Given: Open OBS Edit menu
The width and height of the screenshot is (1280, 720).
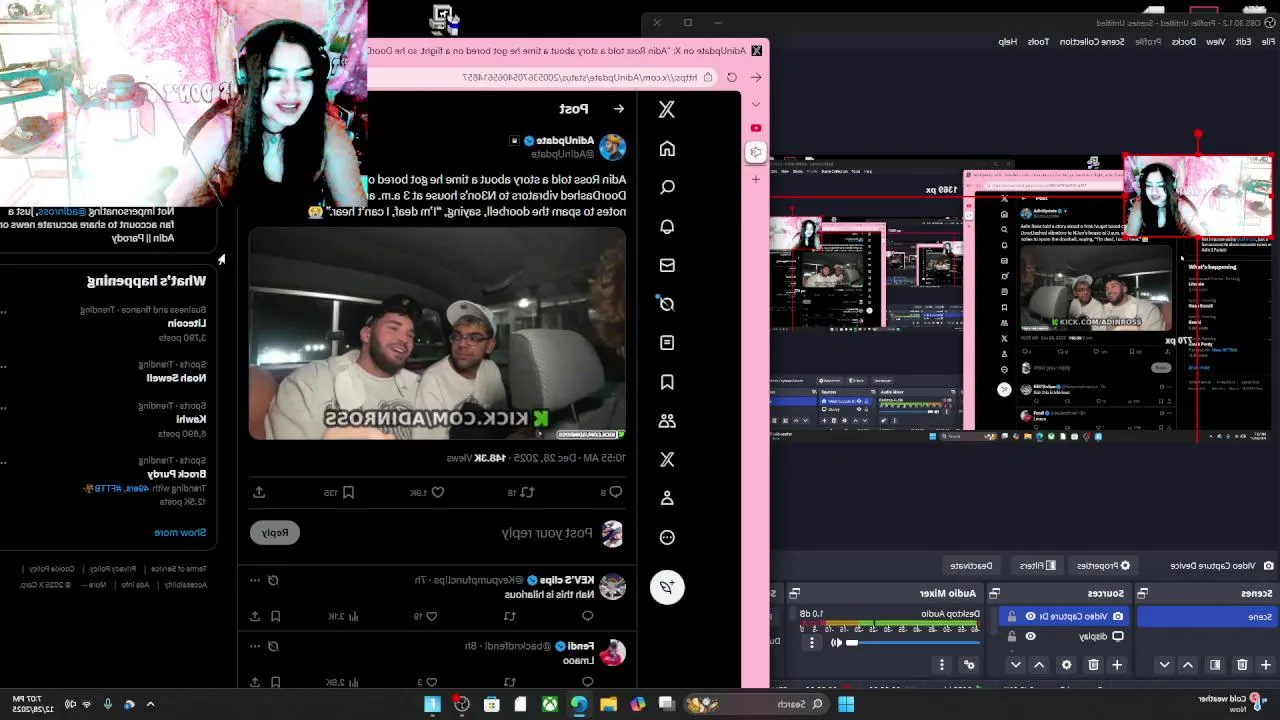Looking at the screenshot, I should pos(1243,41).
